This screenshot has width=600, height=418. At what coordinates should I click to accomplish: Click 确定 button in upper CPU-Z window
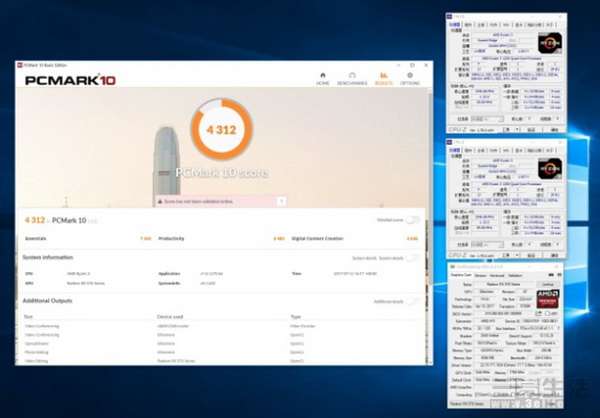tap(554, 130)
